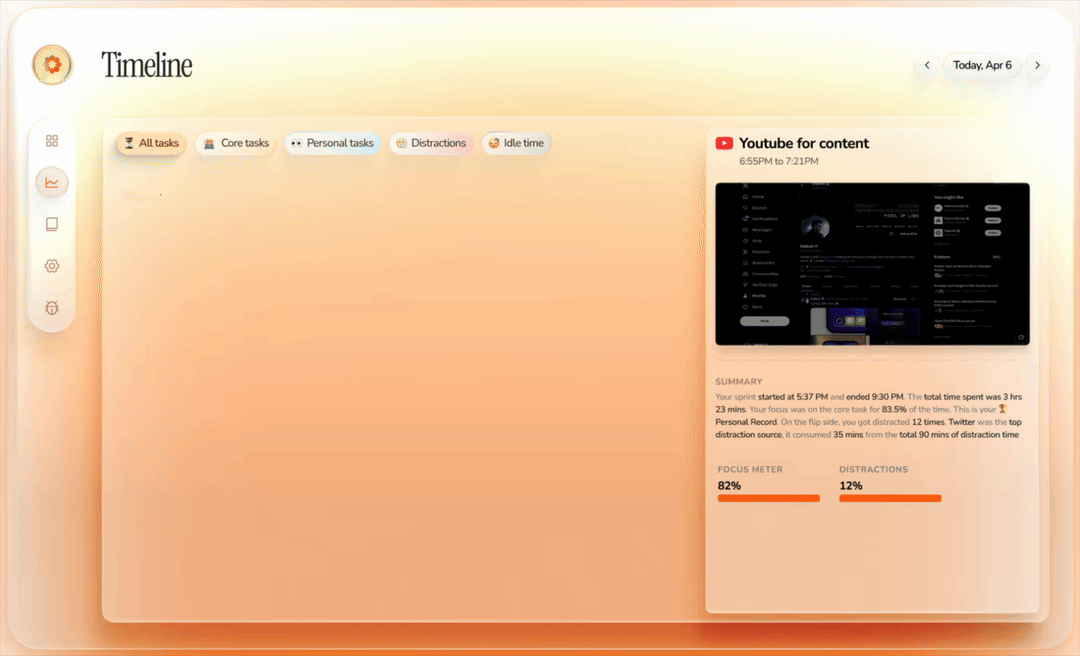Switch to the Core tasks filter
This screenshot has width=1080, height=656.
(x=235, y=143)
